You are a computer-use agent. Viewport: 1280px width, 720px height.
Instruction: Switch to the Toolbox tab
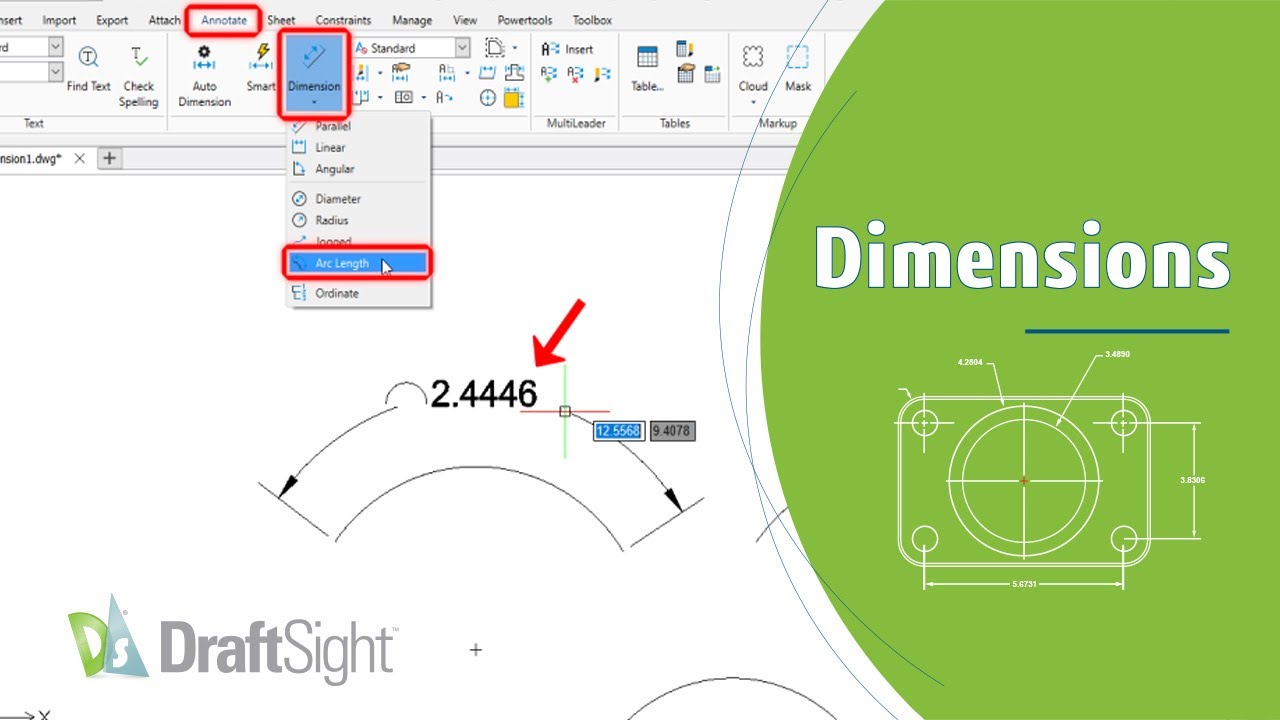coord(592,20)
